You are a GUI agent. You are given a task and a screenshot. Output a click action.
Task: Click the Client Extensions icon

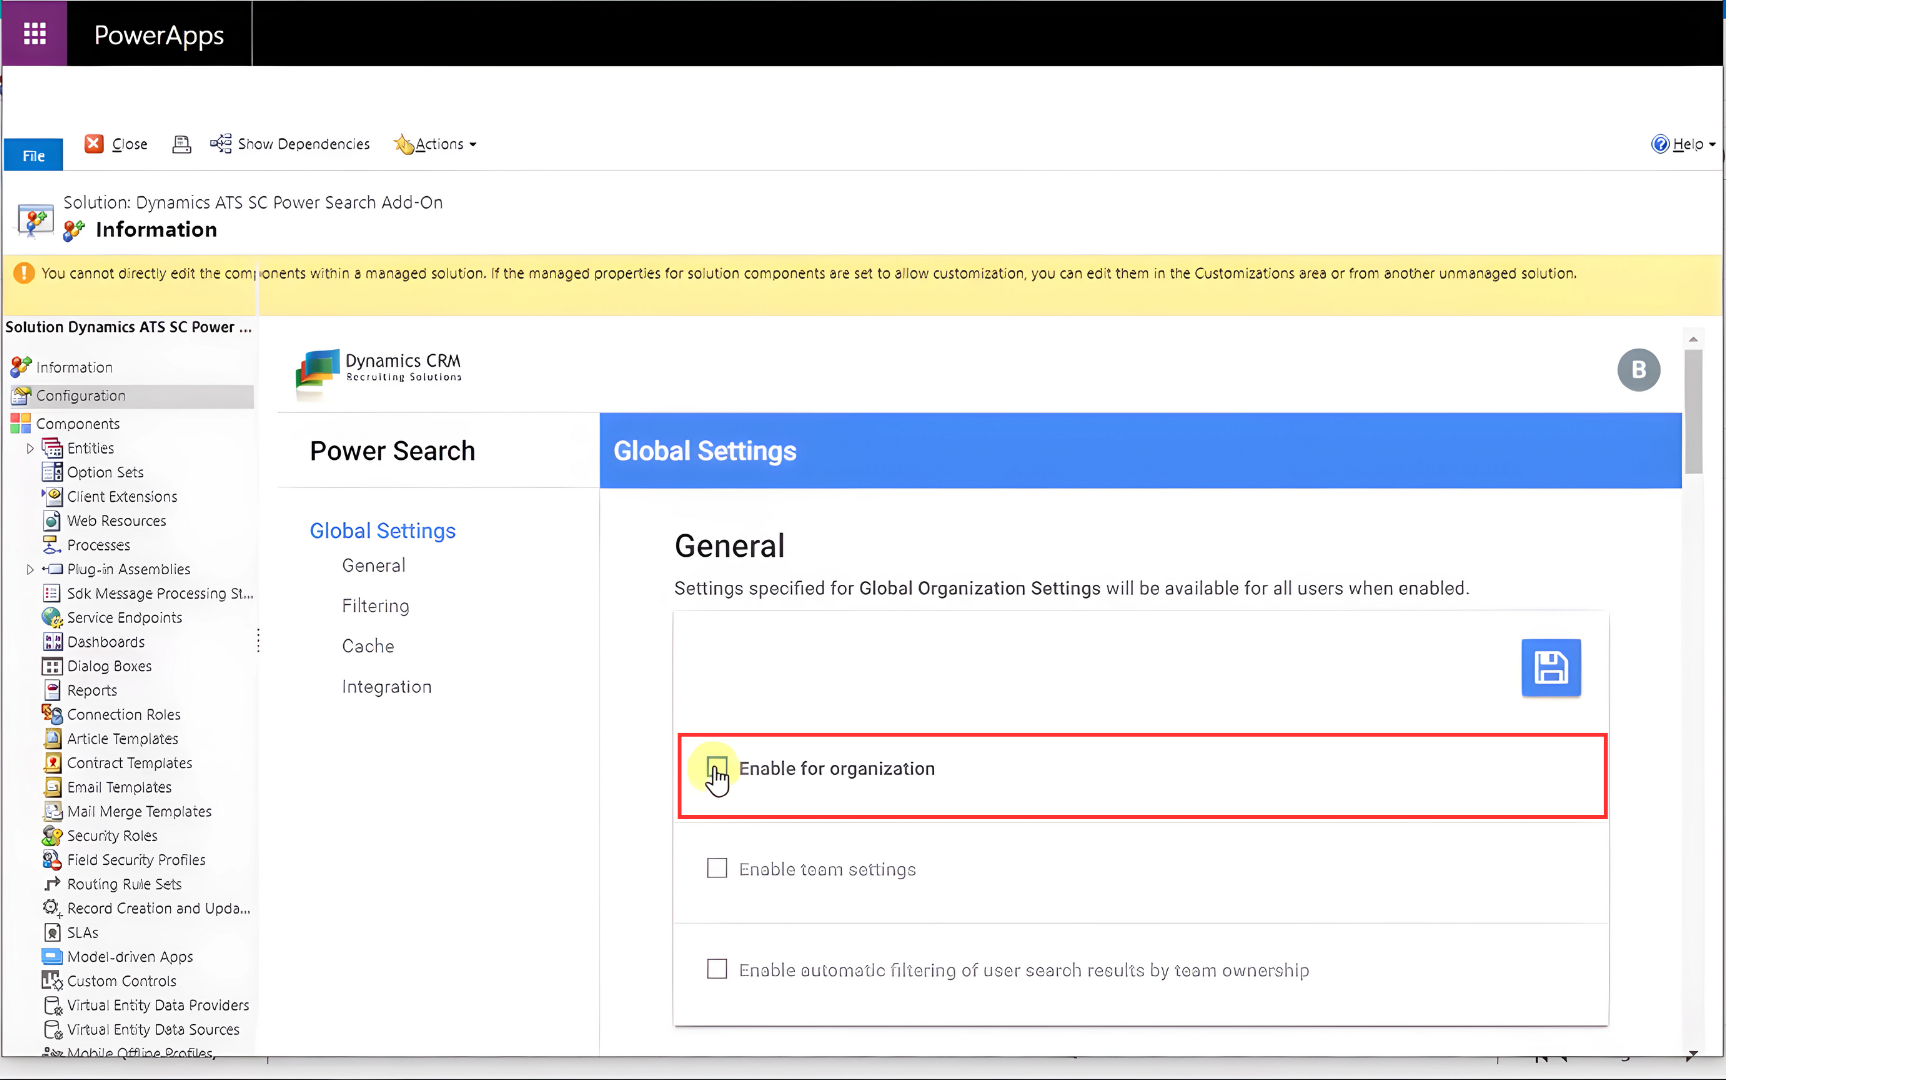52,496
